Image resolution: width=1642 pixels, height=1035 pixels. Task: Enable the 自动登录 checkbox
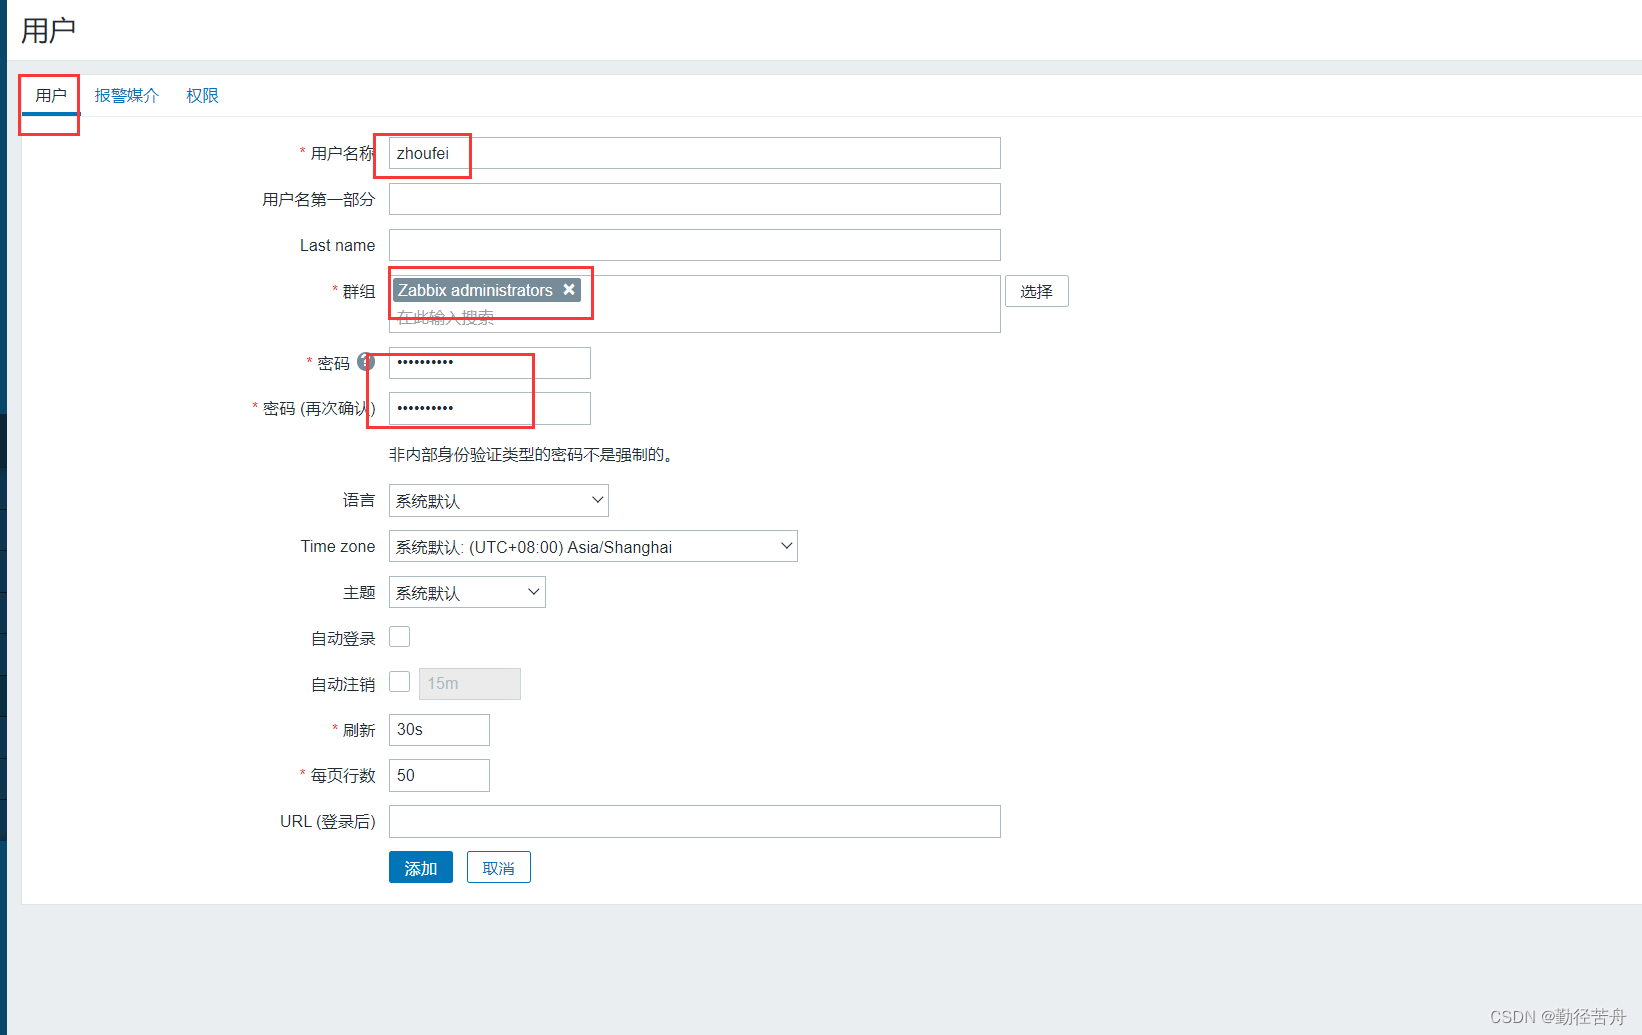pos(400,637)
